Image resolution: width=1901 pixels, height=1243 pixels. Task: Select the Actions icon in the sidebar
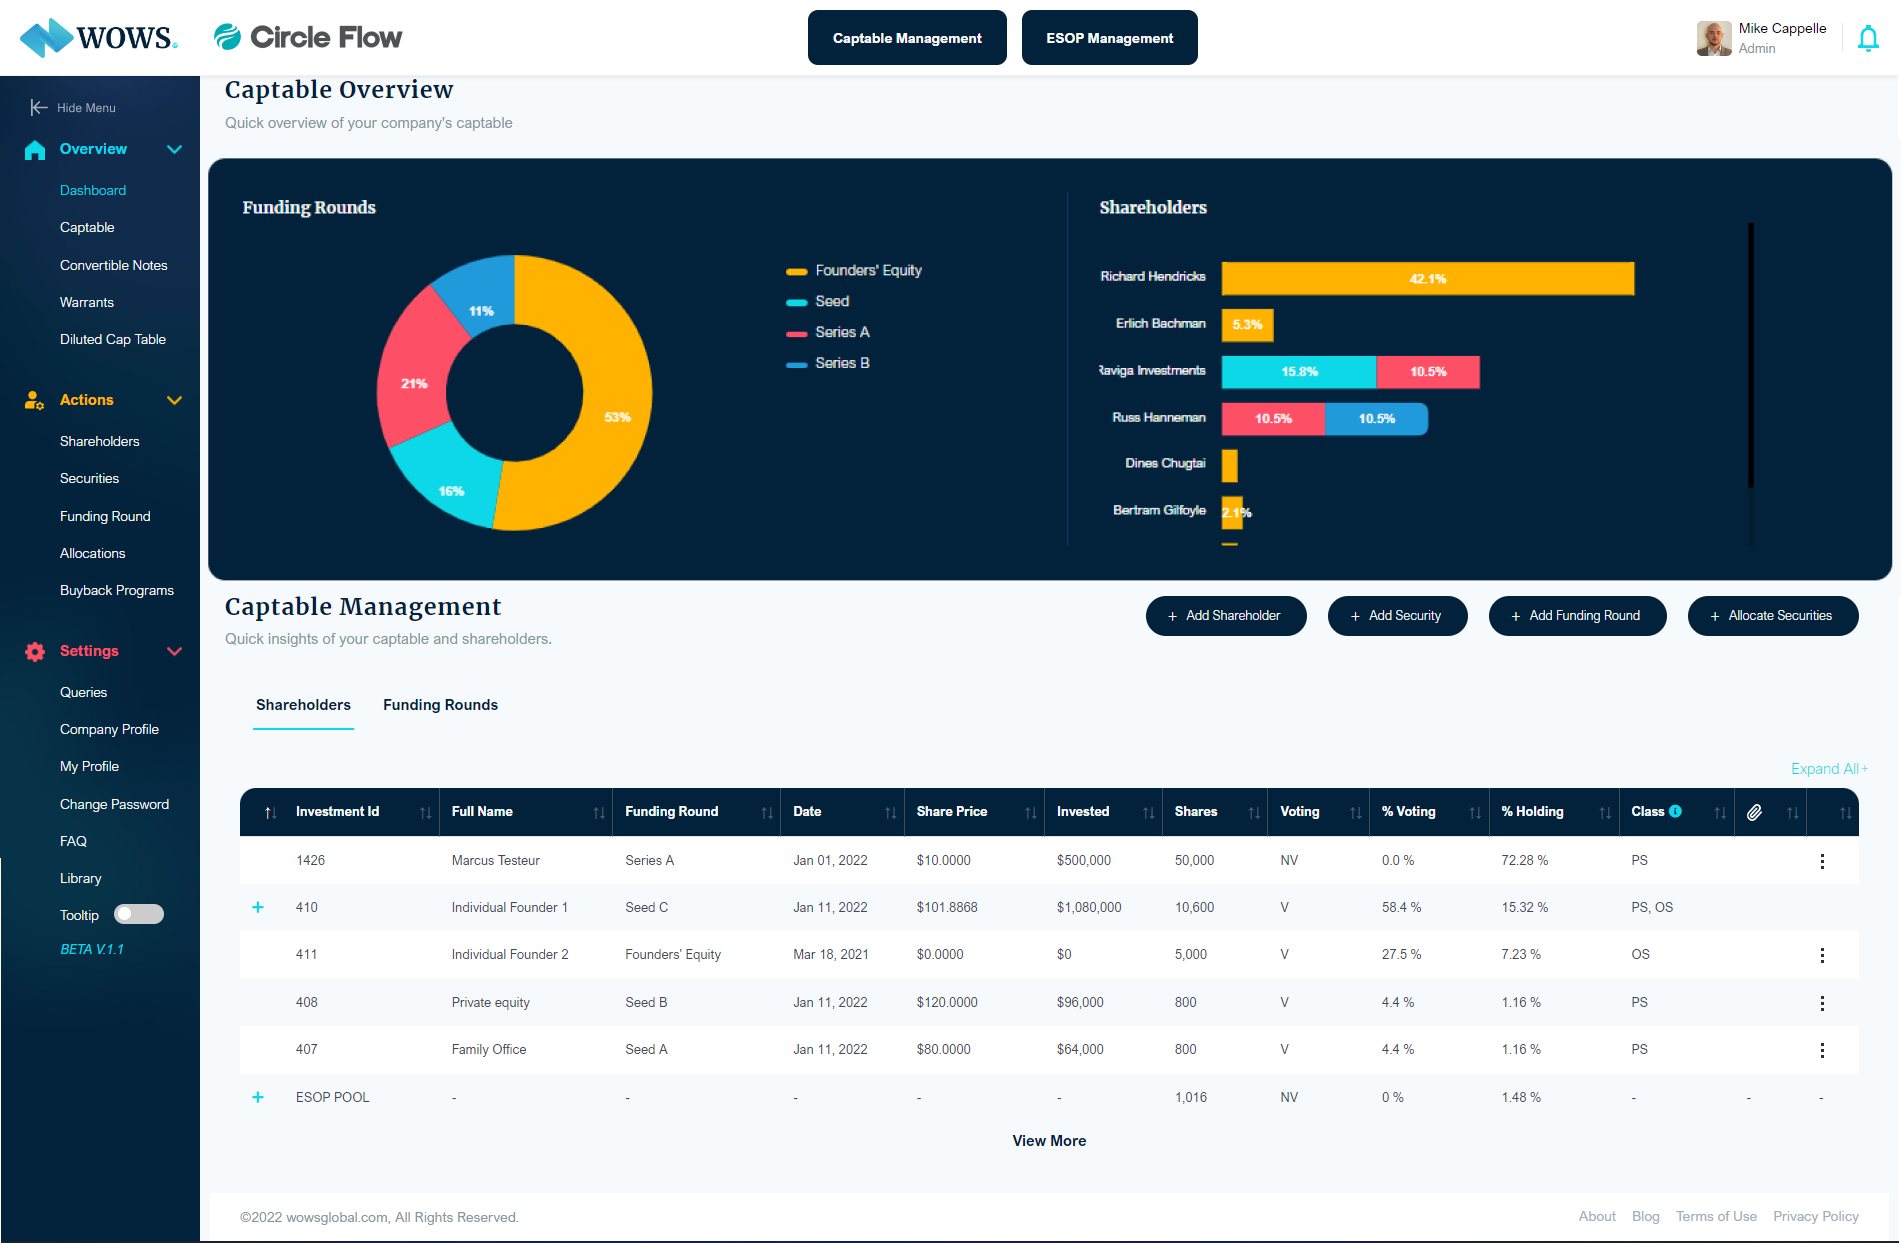tap(34, 400)
